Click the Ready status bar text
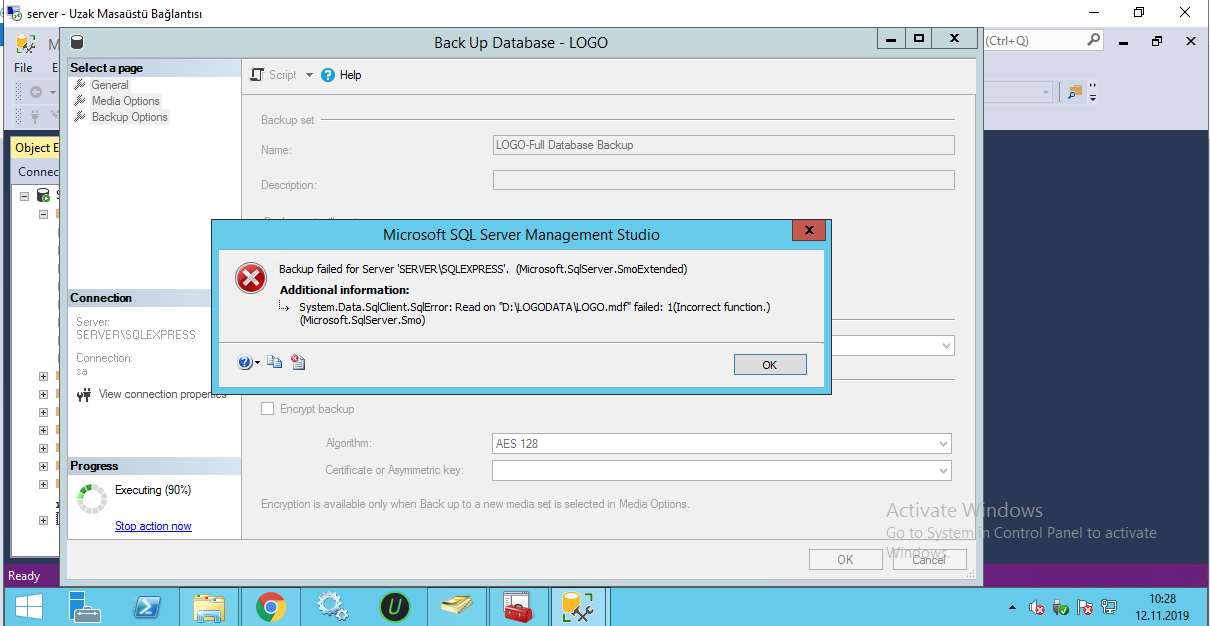Screen dimensions: 1210x626 pos(24,576)
